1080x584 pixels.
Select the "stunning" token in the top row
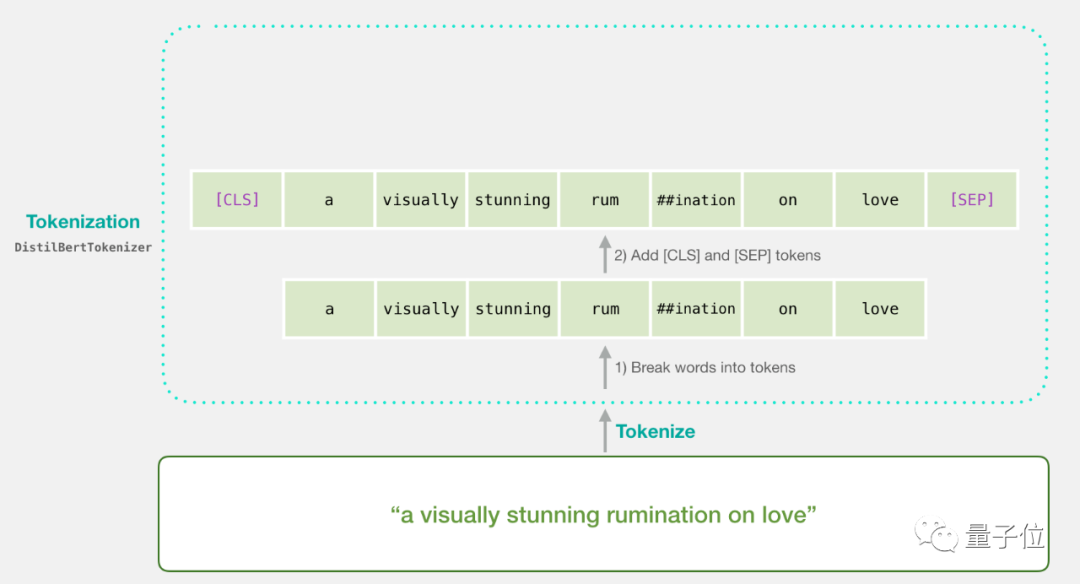pos(513,200)
